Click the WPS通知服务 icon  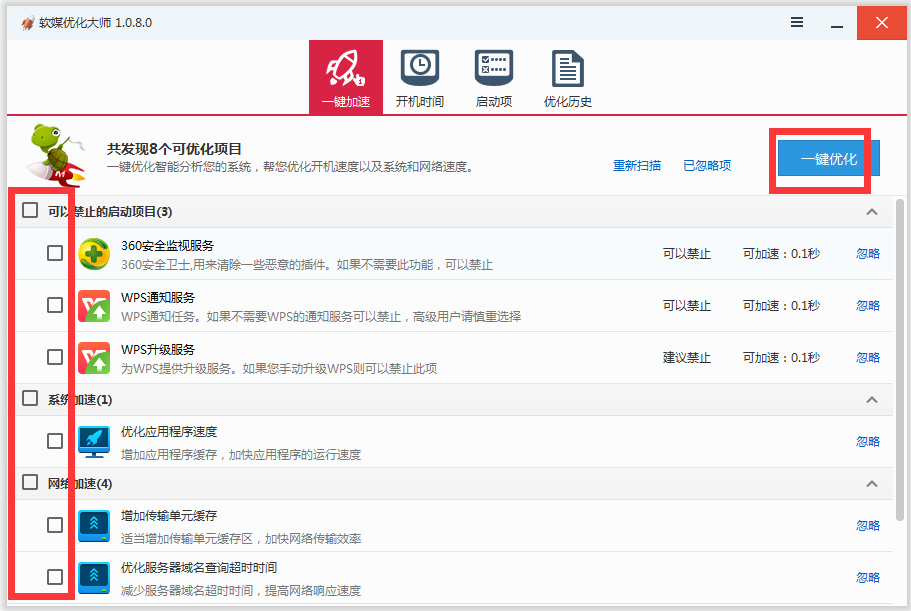[x=93, y=305]
